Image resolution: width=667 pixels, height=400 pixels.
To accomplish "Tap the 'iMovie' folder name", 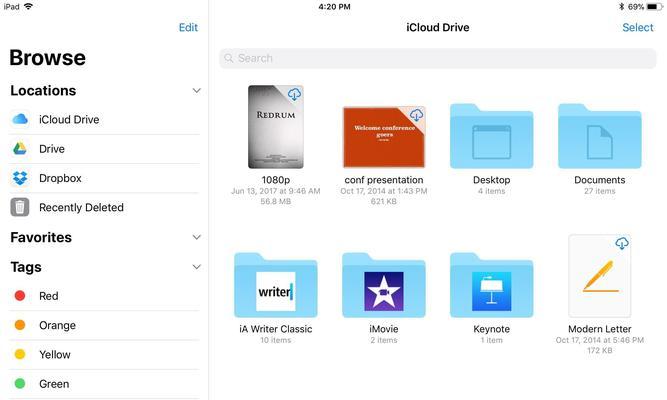I will coord(384,329).
